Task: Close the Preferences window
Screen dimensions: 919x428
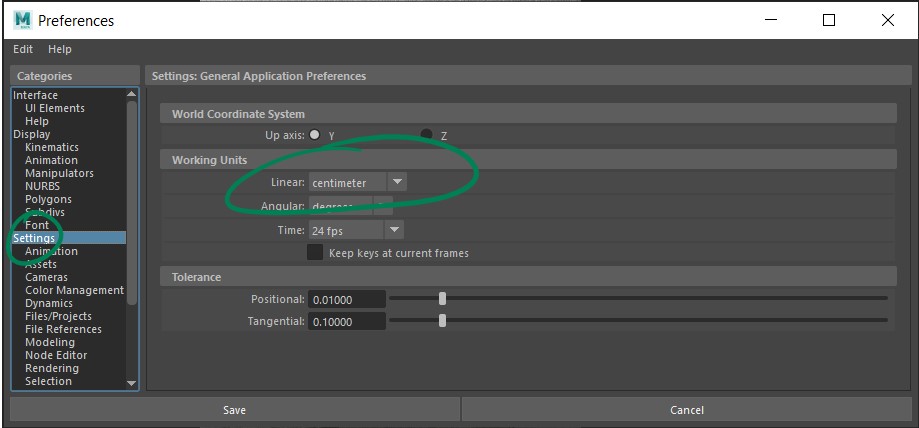Action: pos(887,20)
